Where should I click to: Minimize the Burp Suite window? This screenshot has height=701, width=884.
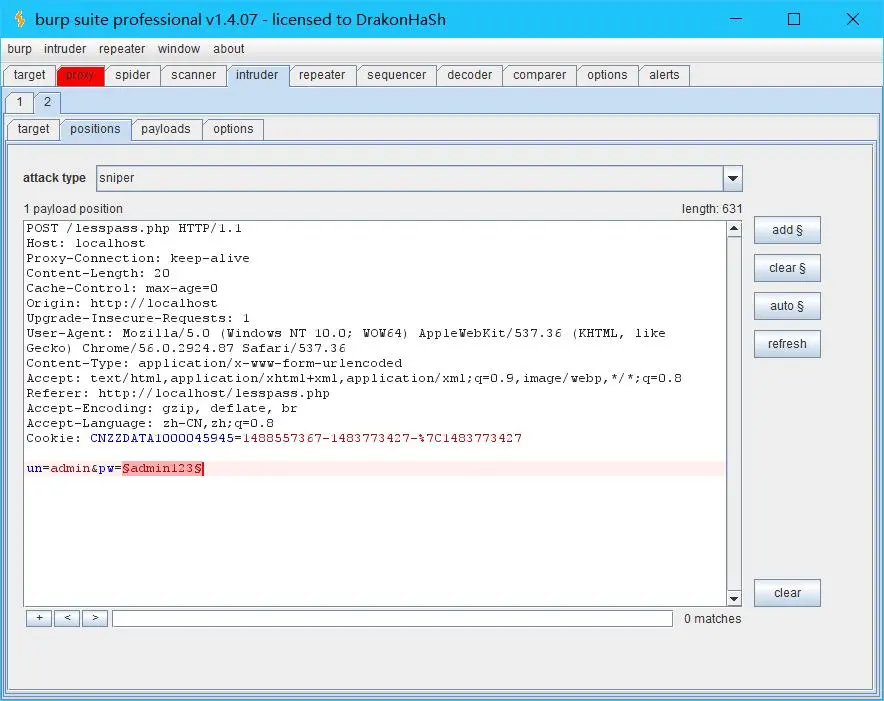(x=736, y=19)
